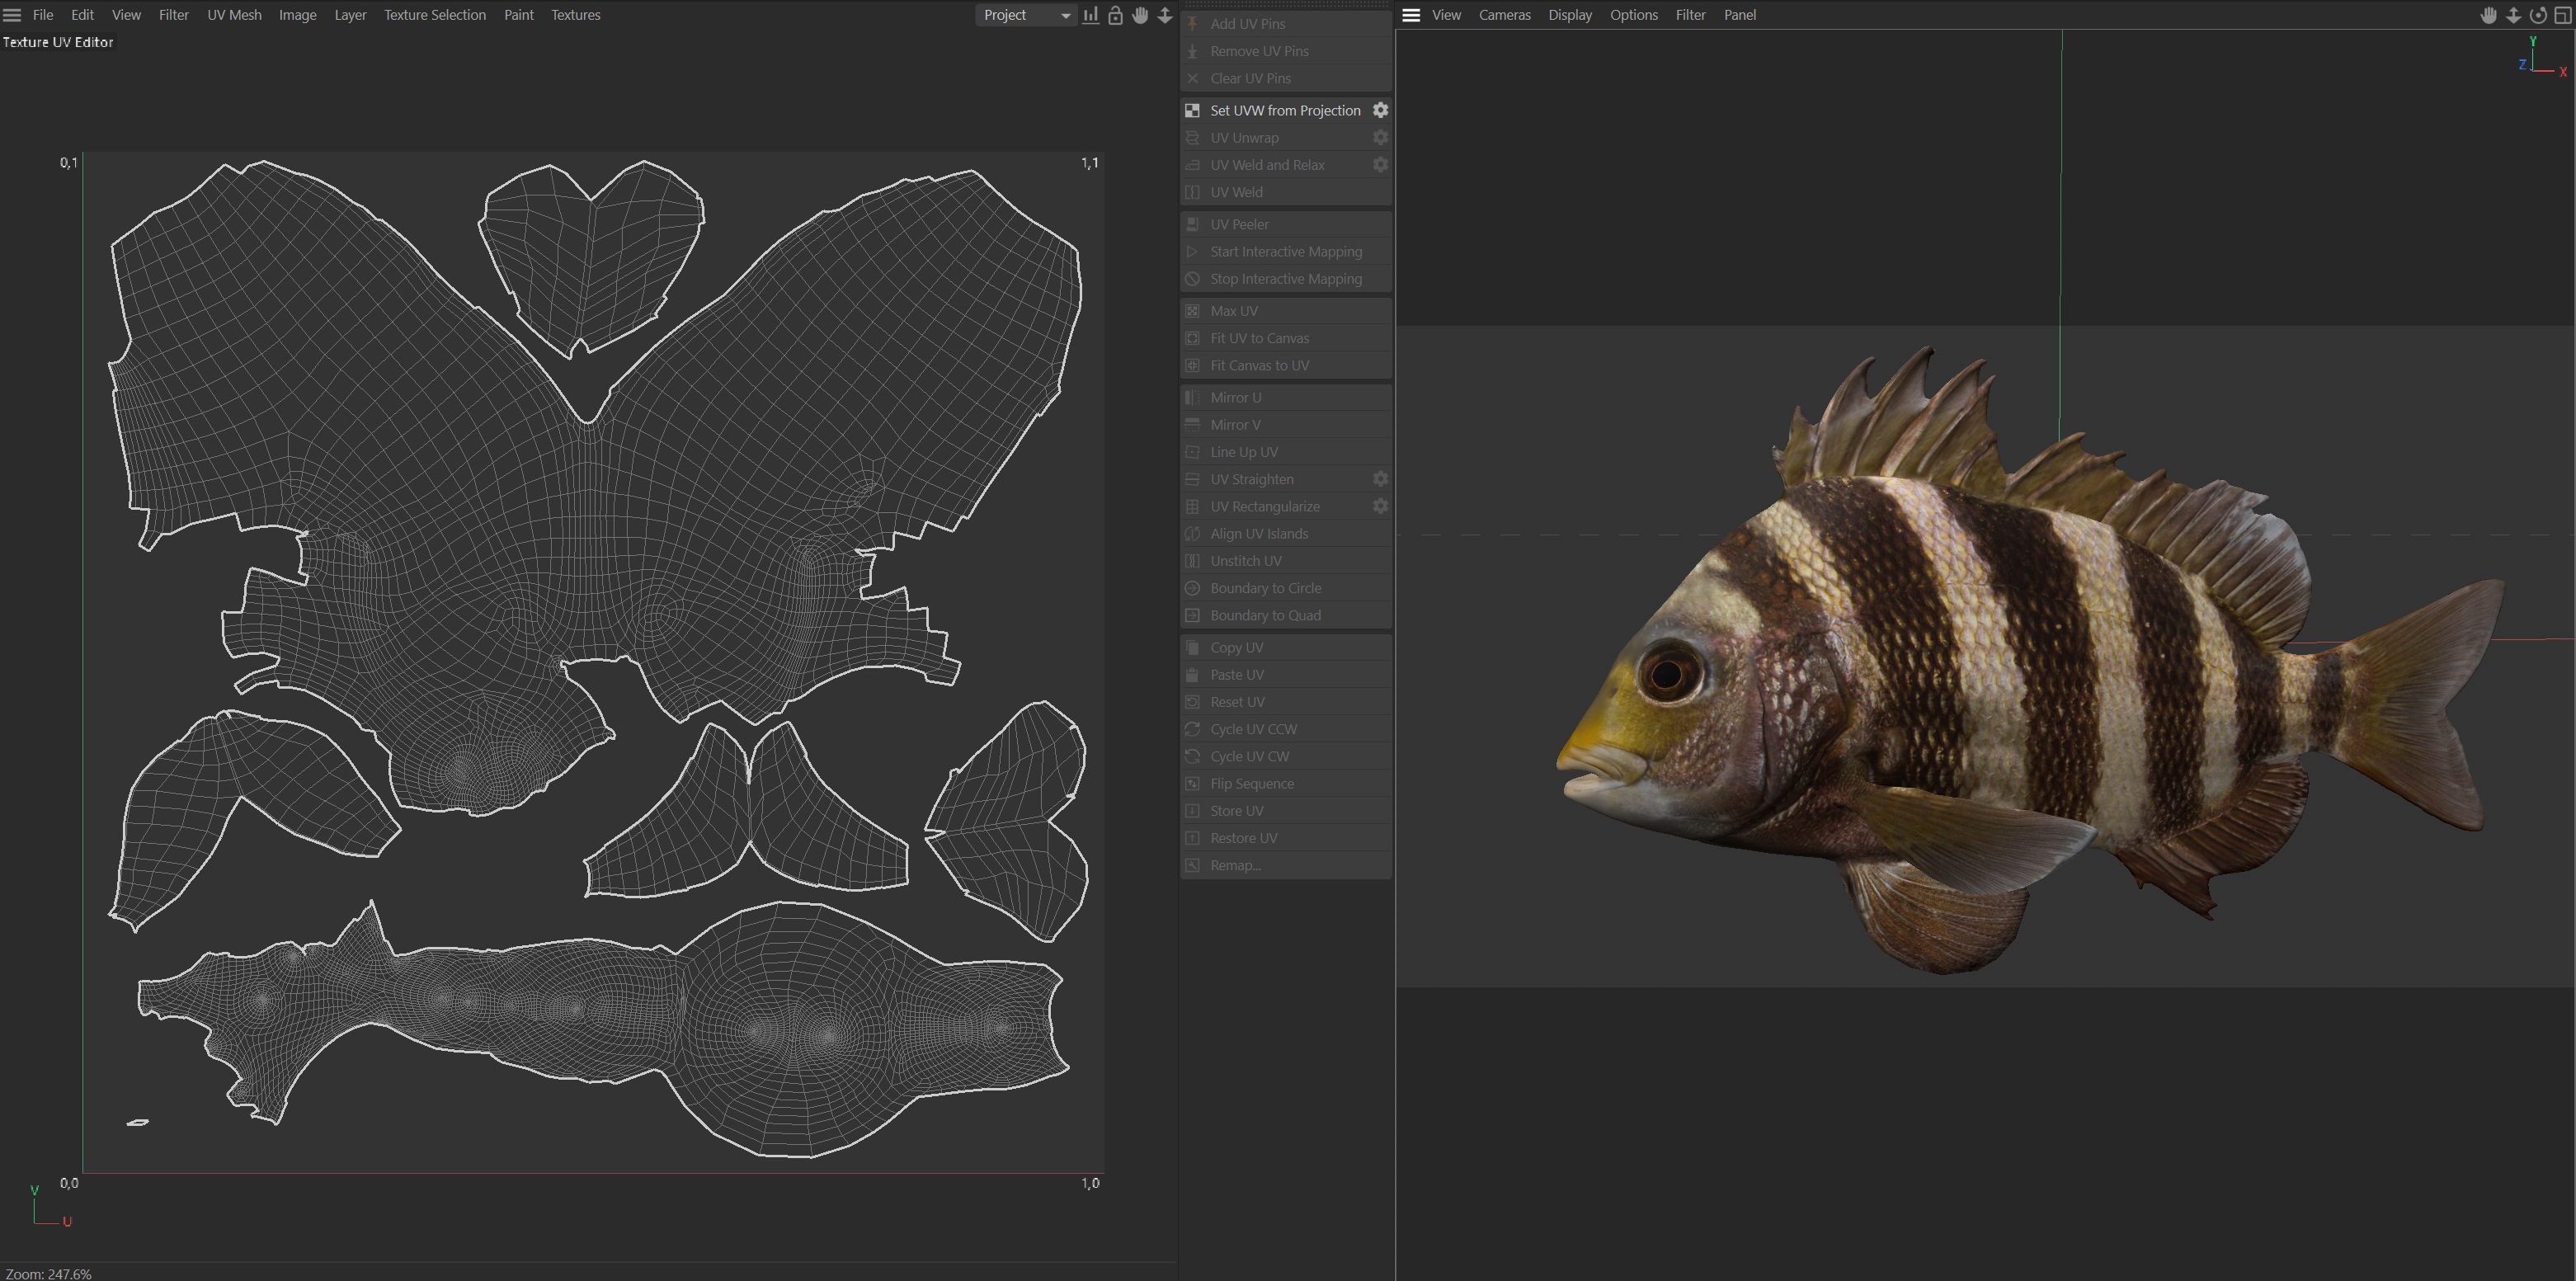Open the Texture Selection menu
This screenshot has height=1281, width=2576.
[x=434, y=15]
